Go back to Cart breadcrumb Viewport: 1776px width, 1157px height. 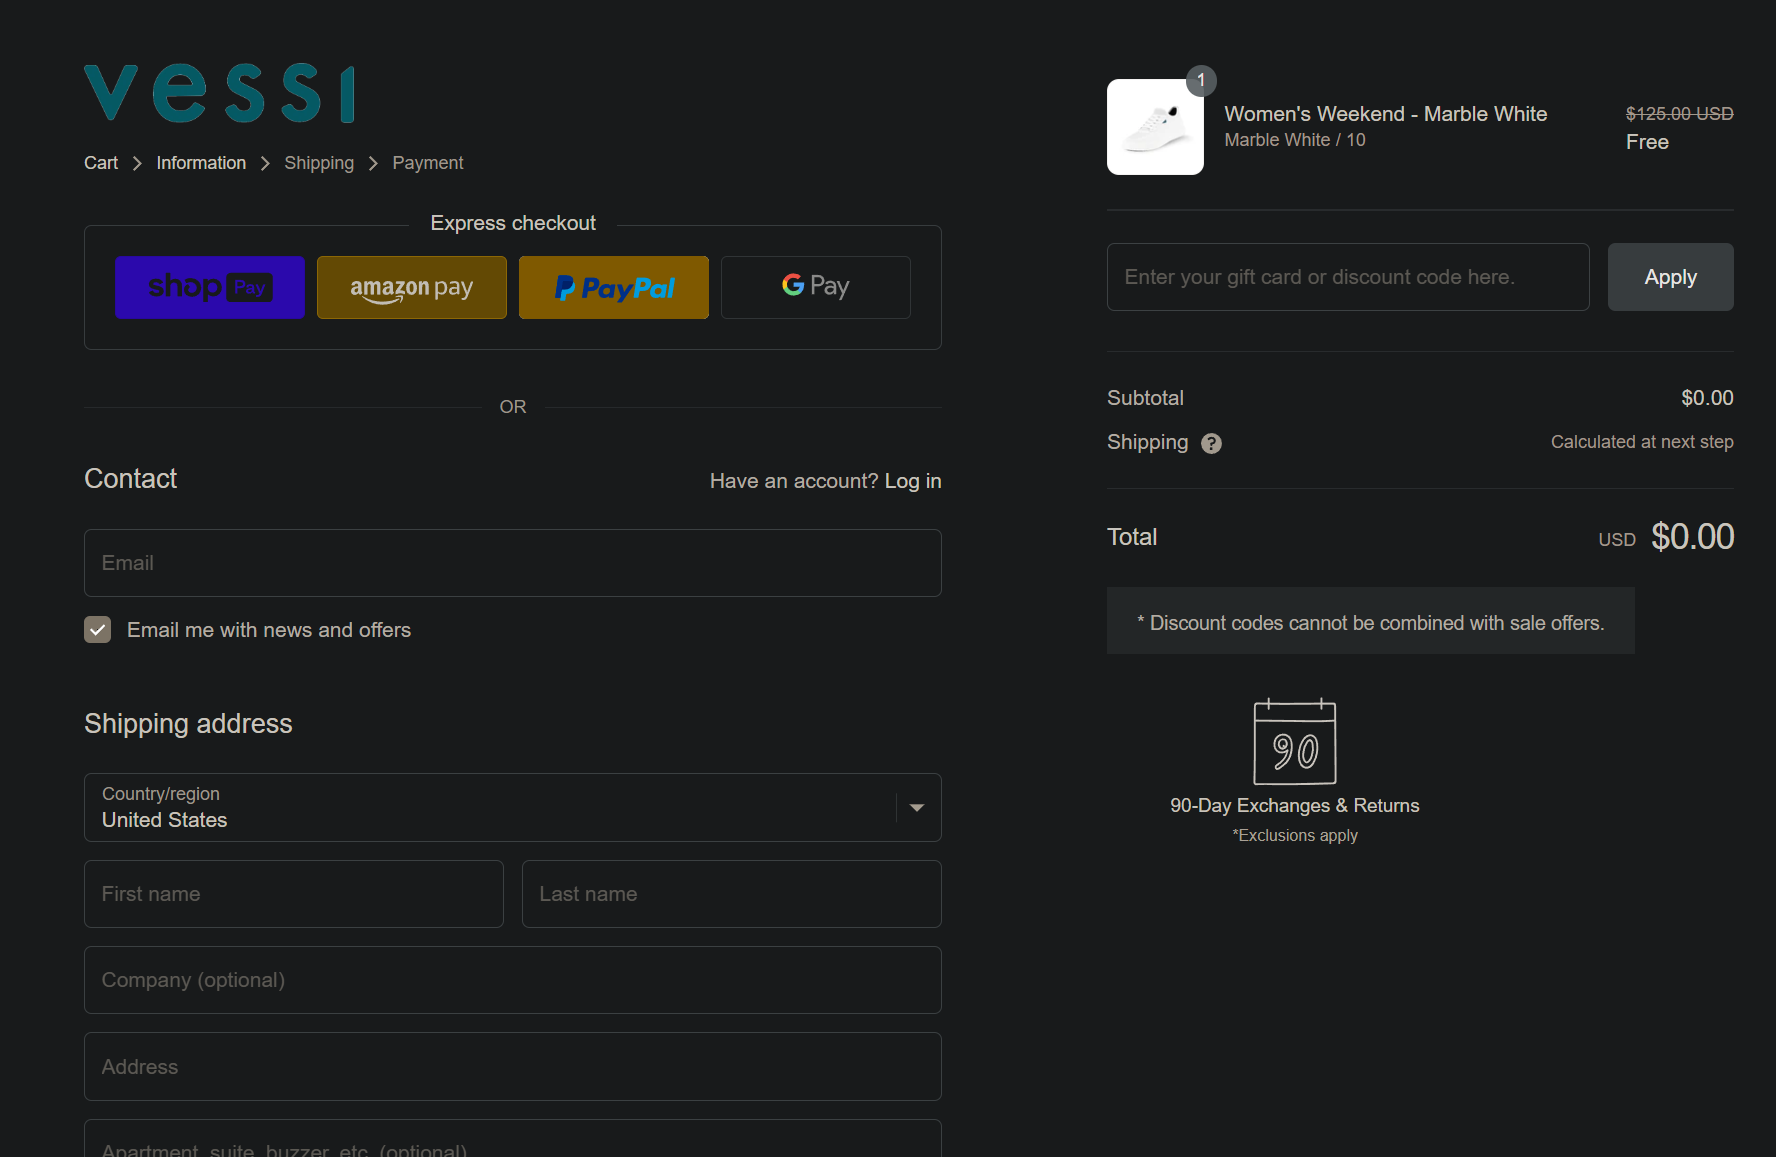coord(101,163)
